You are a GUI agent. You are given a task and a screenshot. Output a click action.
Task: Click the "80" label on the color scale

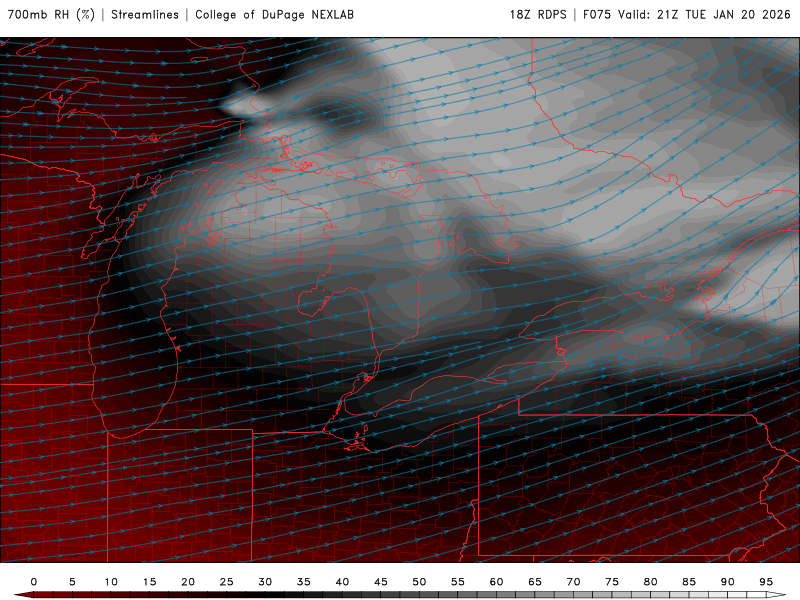click(651, 582)
